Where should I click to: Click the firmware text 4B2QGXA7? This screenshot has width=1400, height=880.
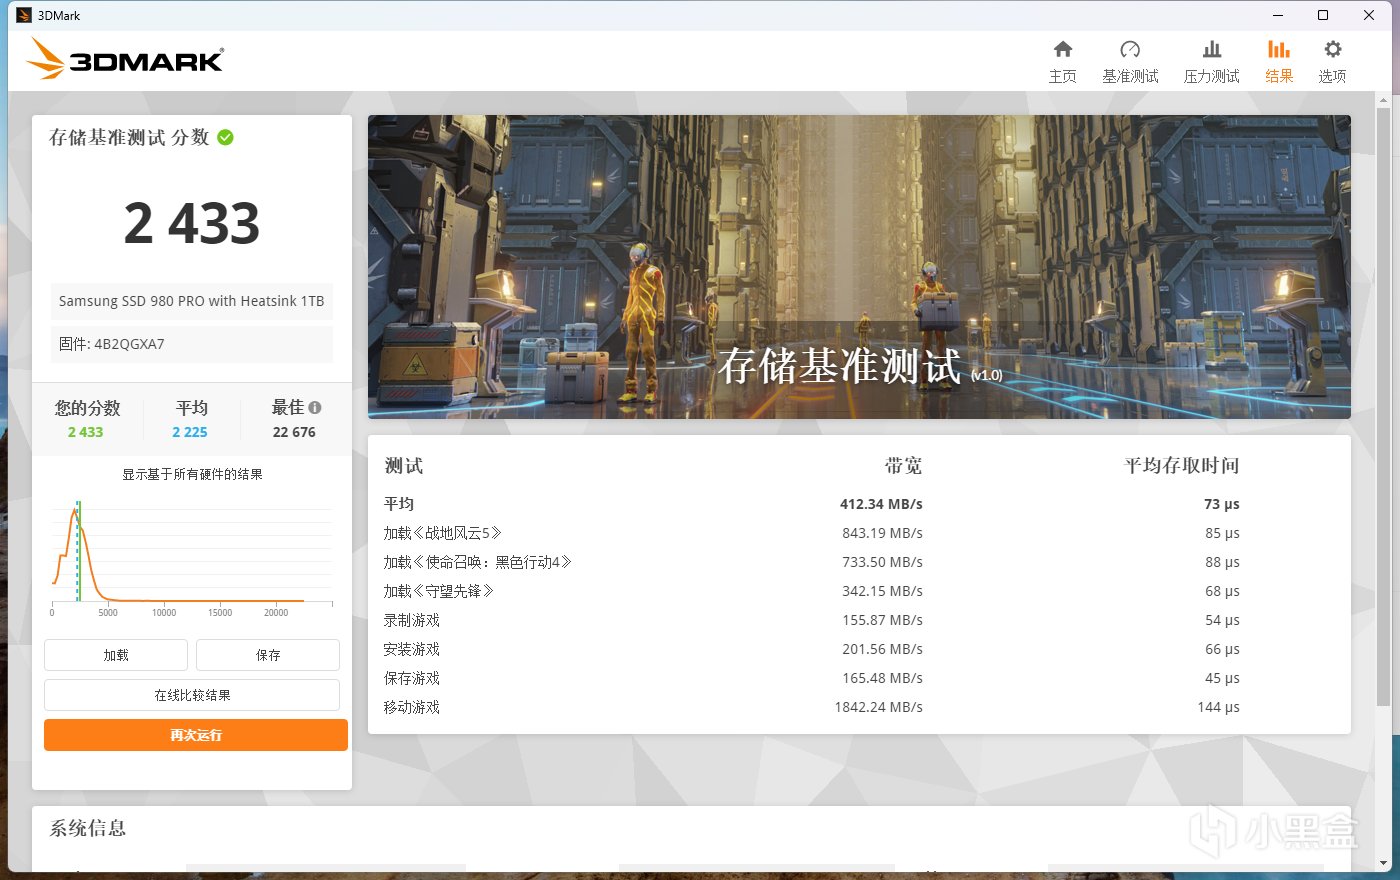[x=129, y=344]
